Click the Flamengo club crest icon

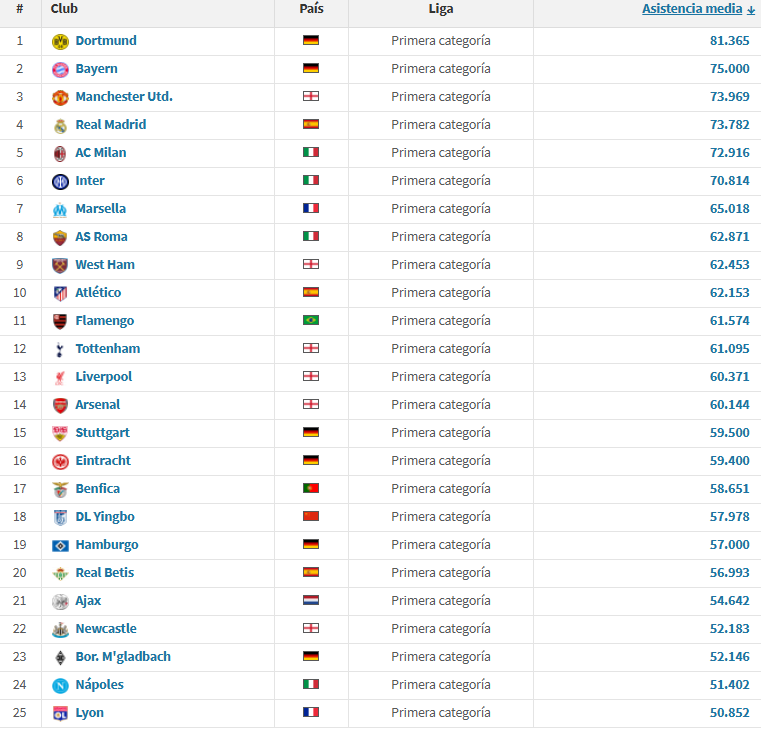[x=60, y=321]
